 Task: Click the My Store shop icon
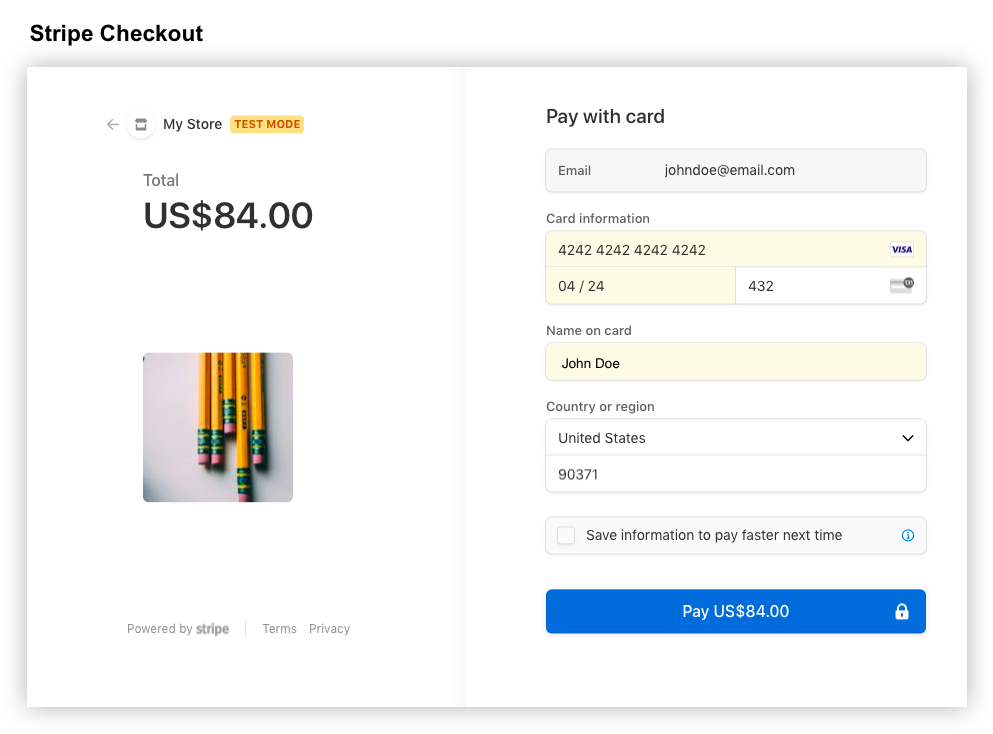[x=141, y=124]
